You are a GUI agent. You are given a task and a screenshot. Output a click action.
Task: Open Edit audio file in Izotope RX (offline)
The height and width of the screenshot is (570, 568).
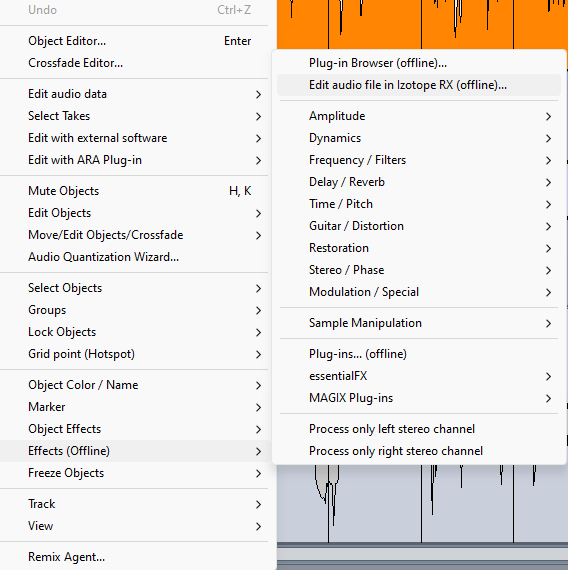[419, 85]
